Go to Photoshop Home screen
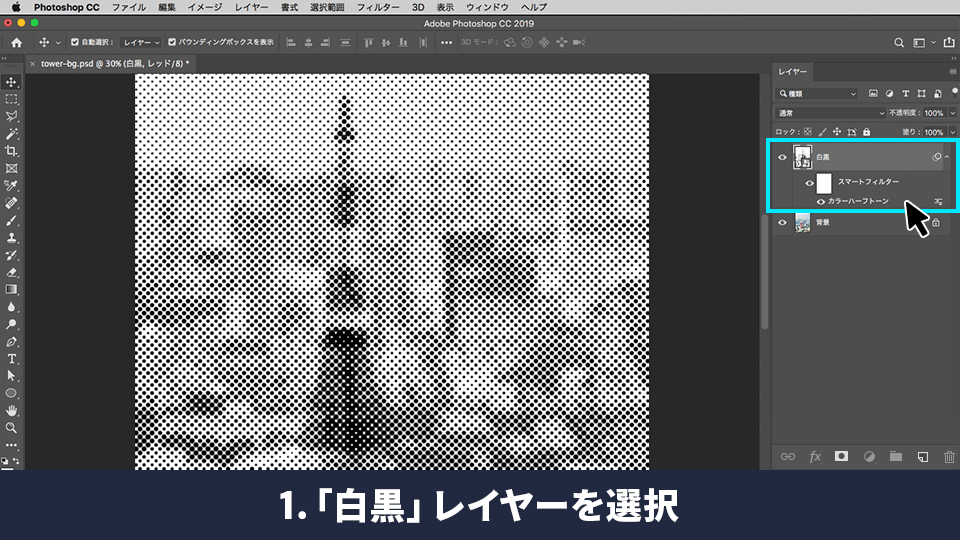The image size is (960, 540). point(17,42)
